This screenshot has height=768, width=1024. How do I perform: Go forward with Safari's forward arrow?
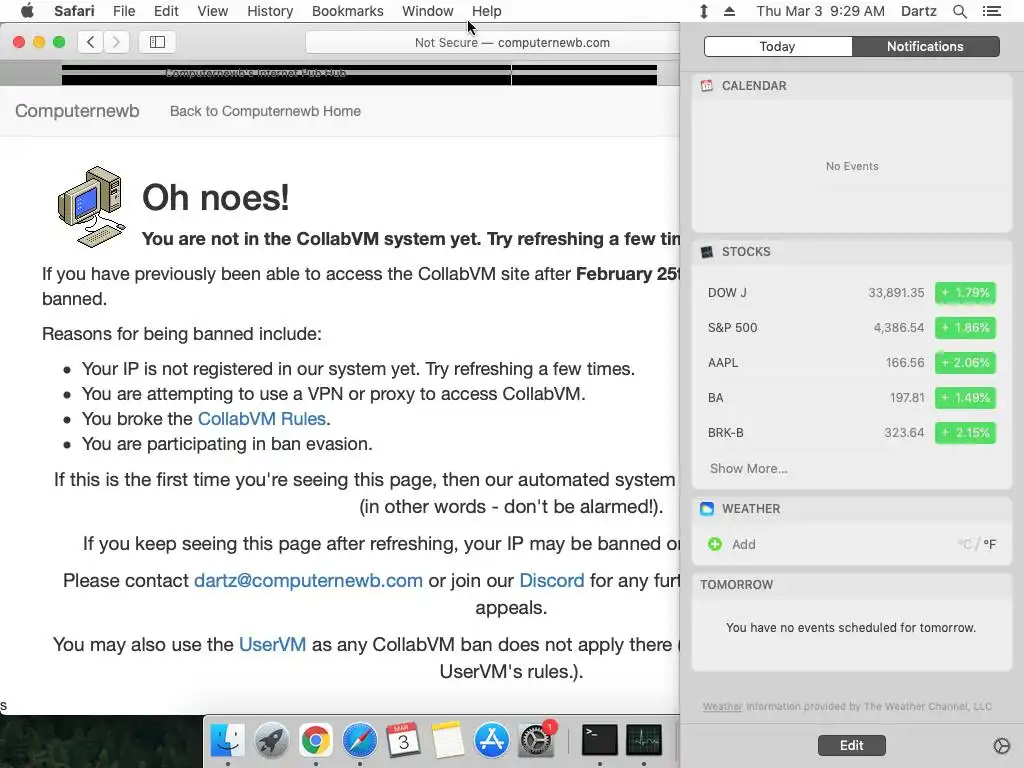[x=116, y=42]
